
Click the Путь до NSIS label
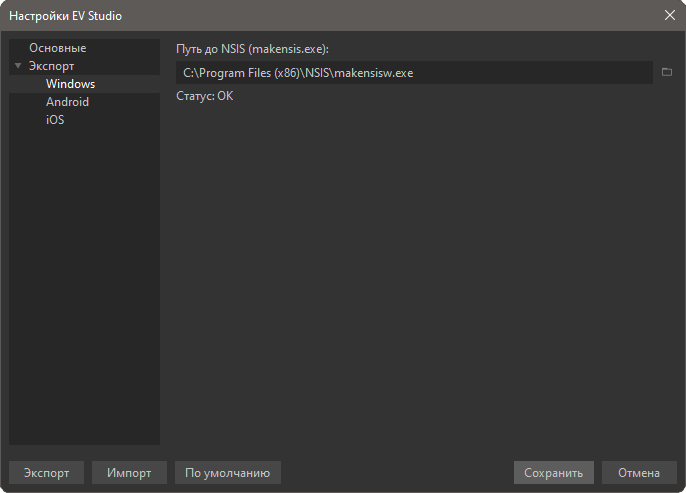tap(252, 48)
